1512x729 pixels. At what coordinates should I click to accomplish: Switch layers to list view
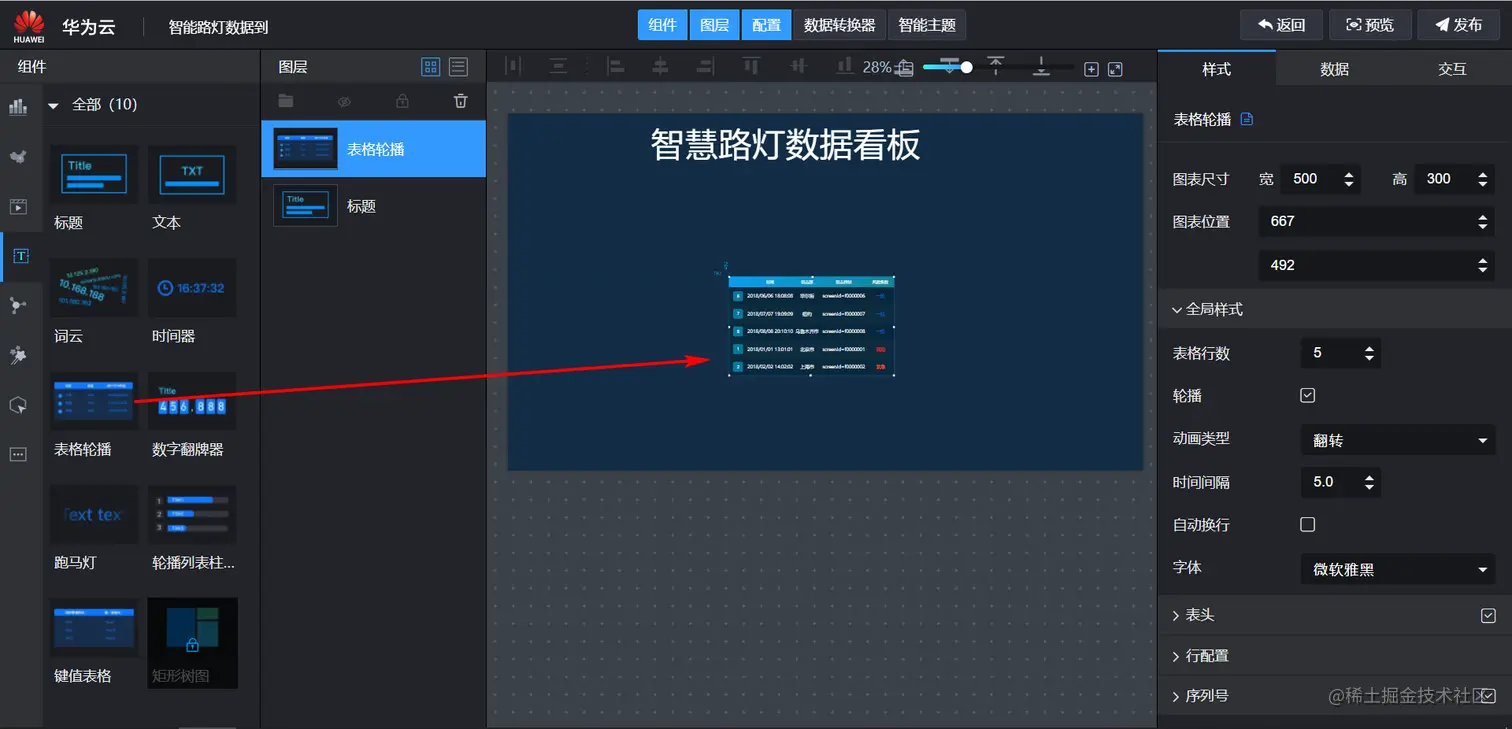(x=458, y=67)
